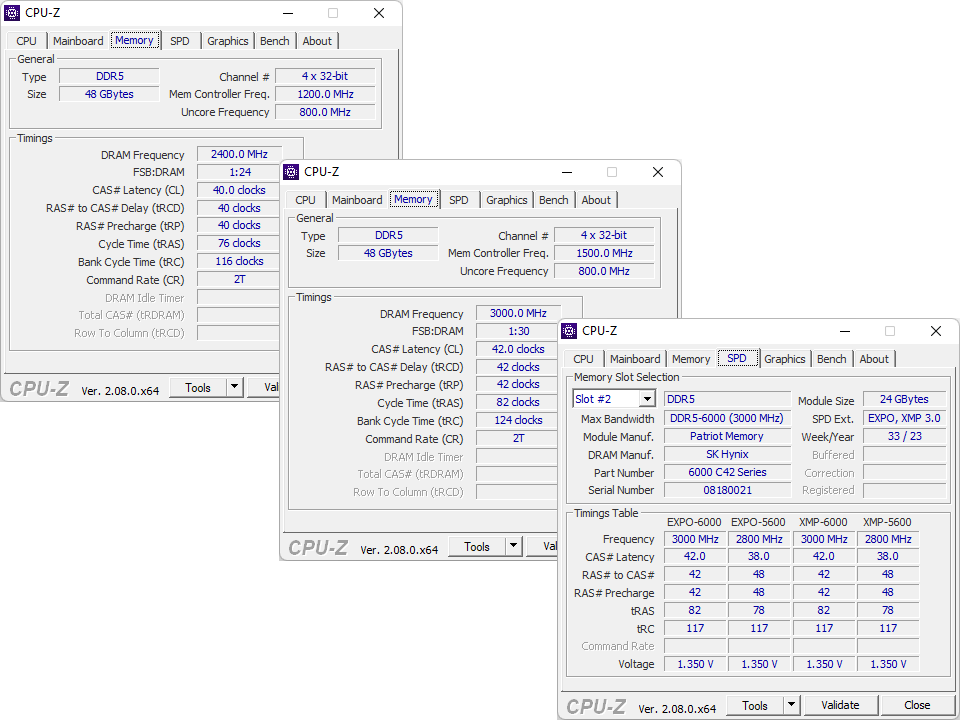Click the XMP-5600 column header in Timings Table
The height and width of the screenshot is (720, 960).
click(887, 522)
